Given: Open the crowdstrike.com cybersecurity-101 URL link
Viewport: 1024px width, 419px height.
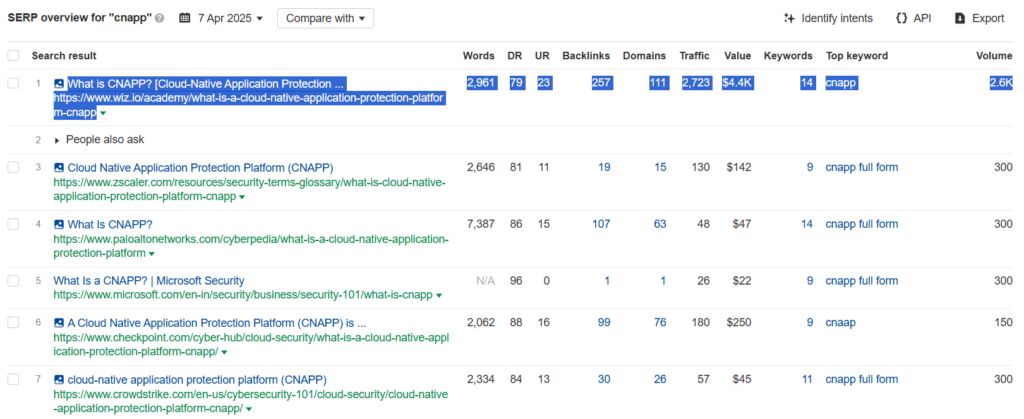Looking at the screenshot, I should point(251,402).
